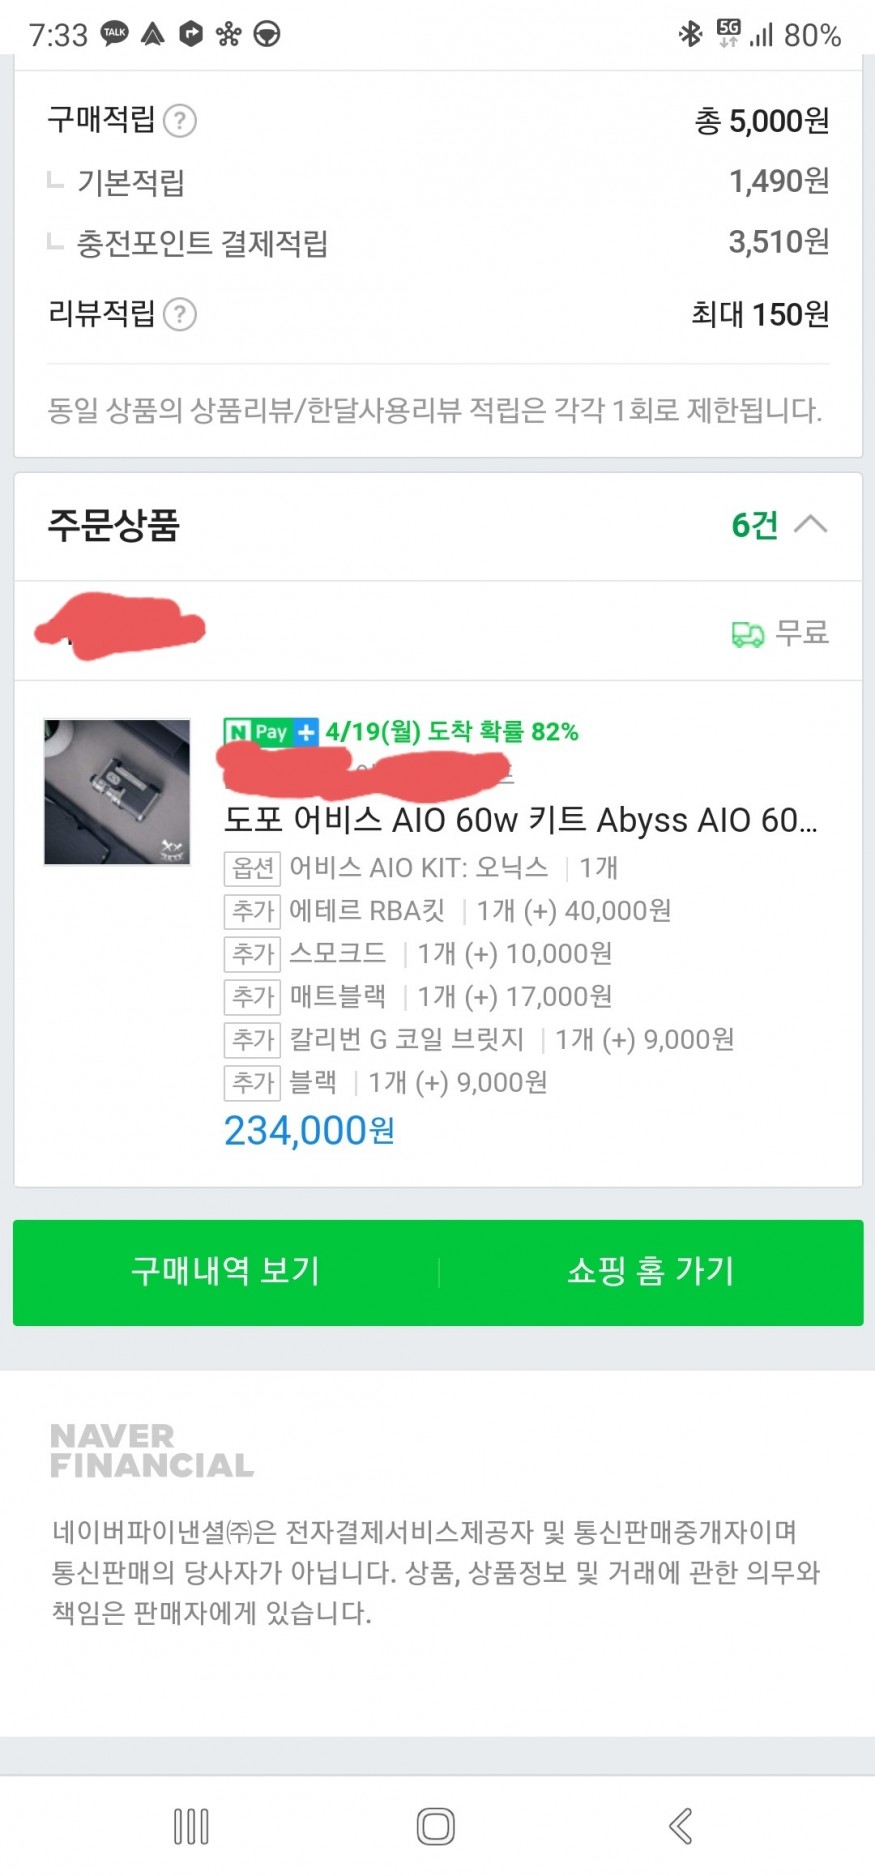
Task: Tap the 옵션 tag for 어비스 AIO KIT
Action: point(252,868)
